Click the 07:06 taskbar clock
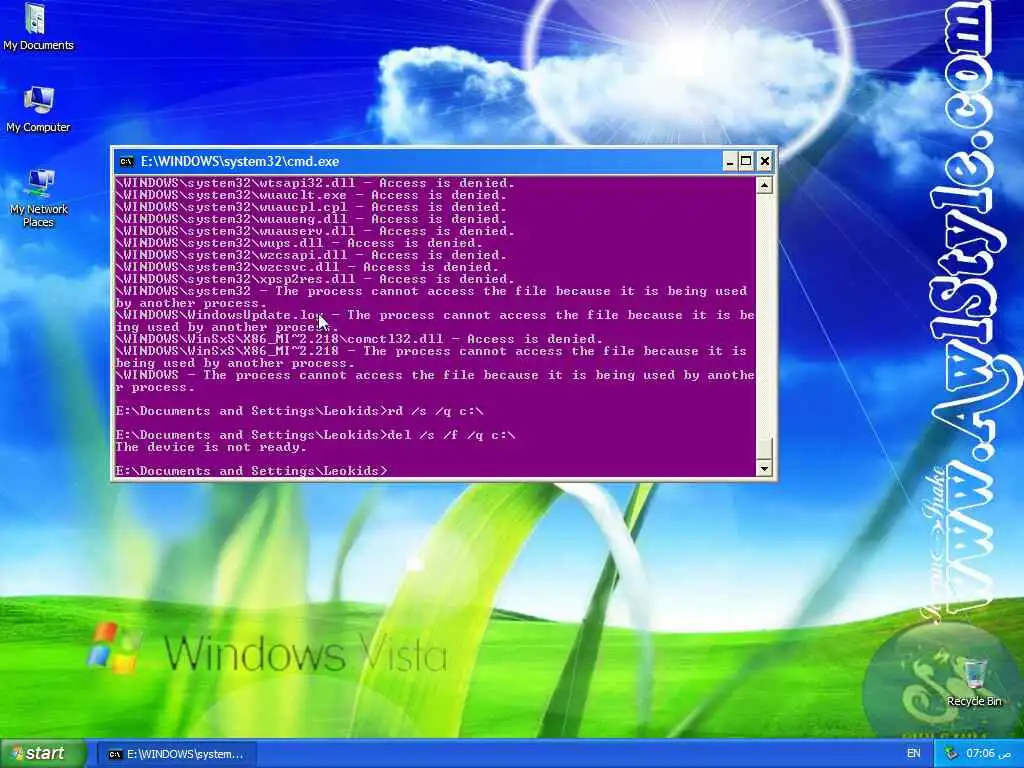 click(989, 754)
